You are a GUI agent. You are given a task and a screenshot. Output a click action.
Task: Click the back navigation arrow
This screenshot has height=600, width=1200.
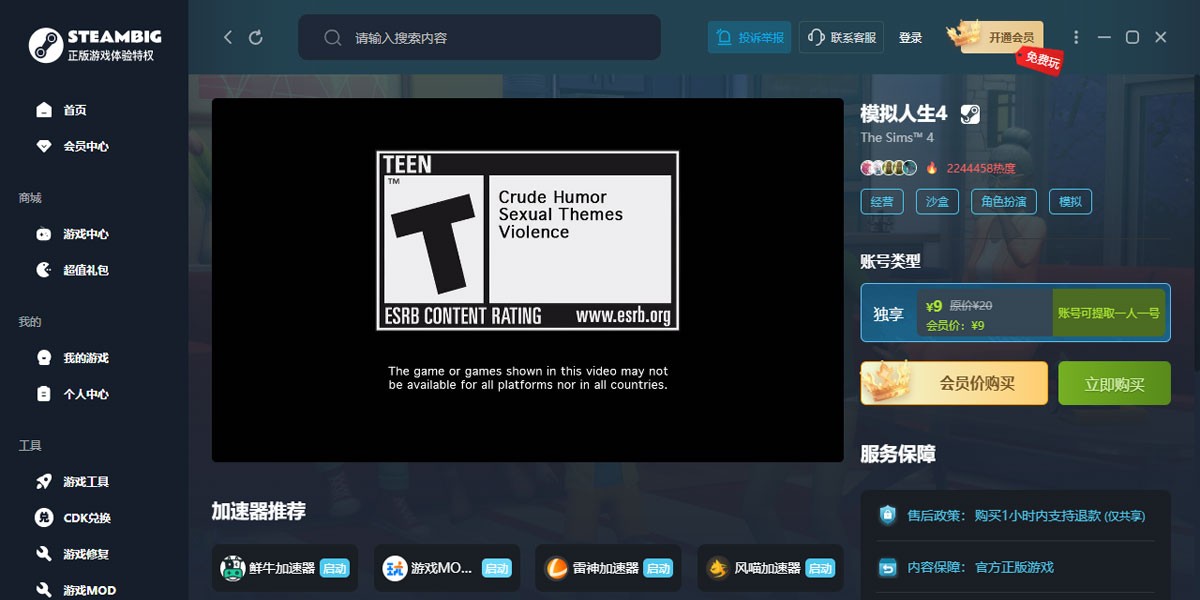(x=228, y=36)
